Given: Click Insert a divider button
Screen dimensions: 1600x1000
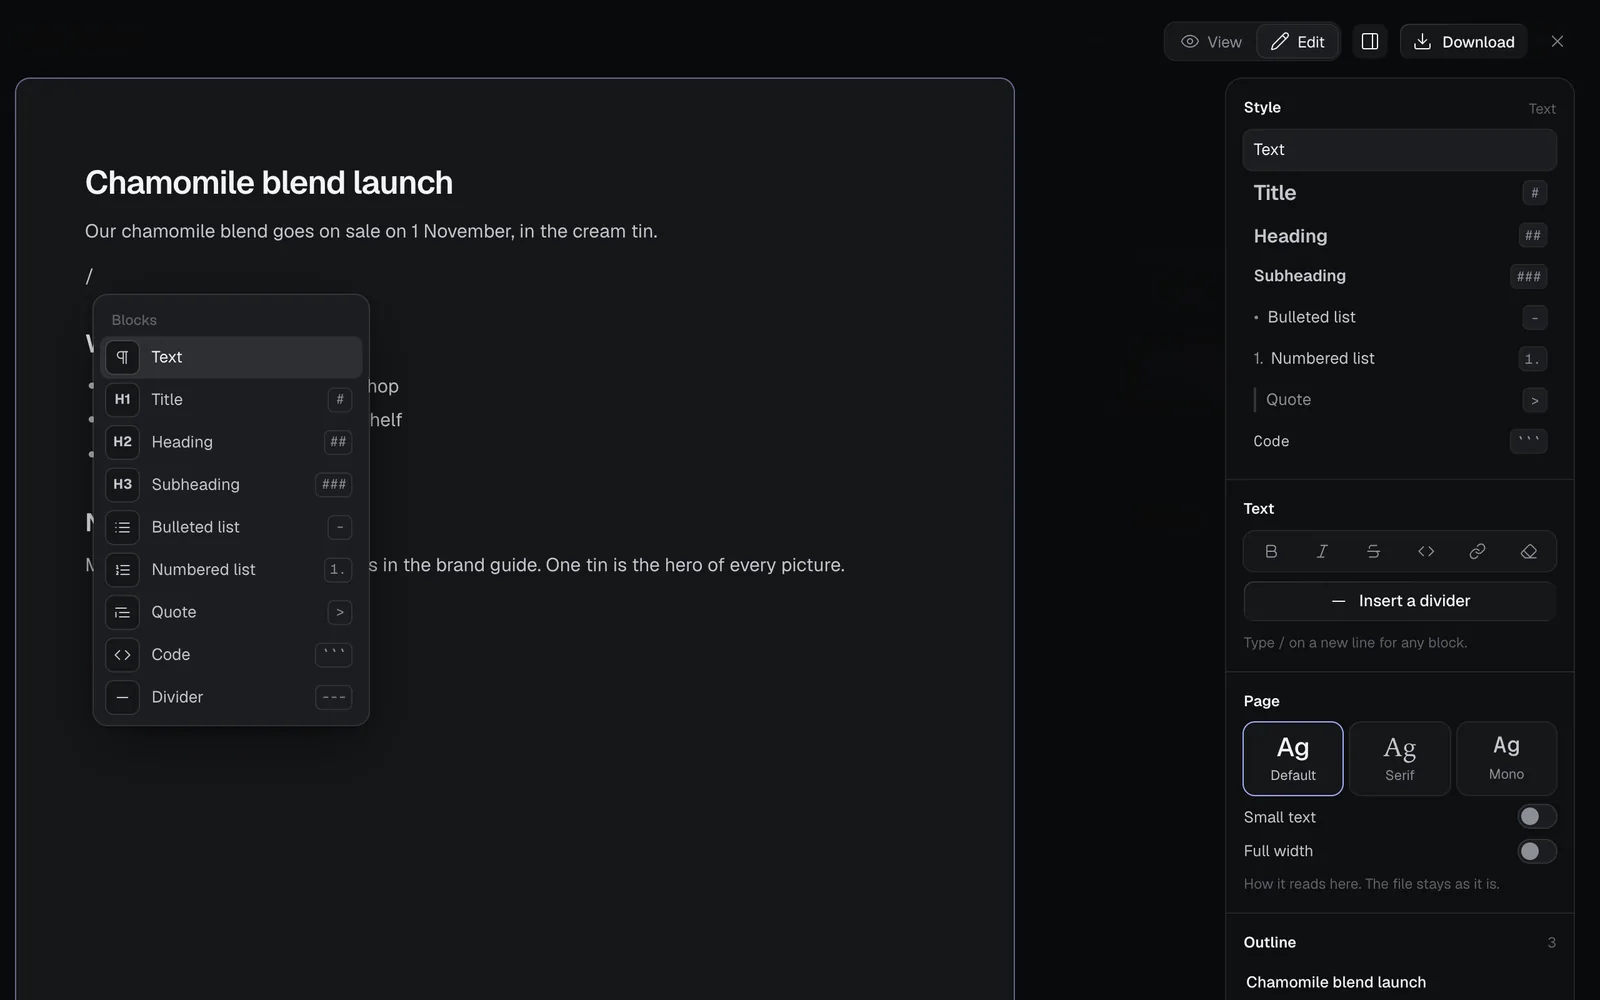Looking at the screenshot, I should point(1400,601).
